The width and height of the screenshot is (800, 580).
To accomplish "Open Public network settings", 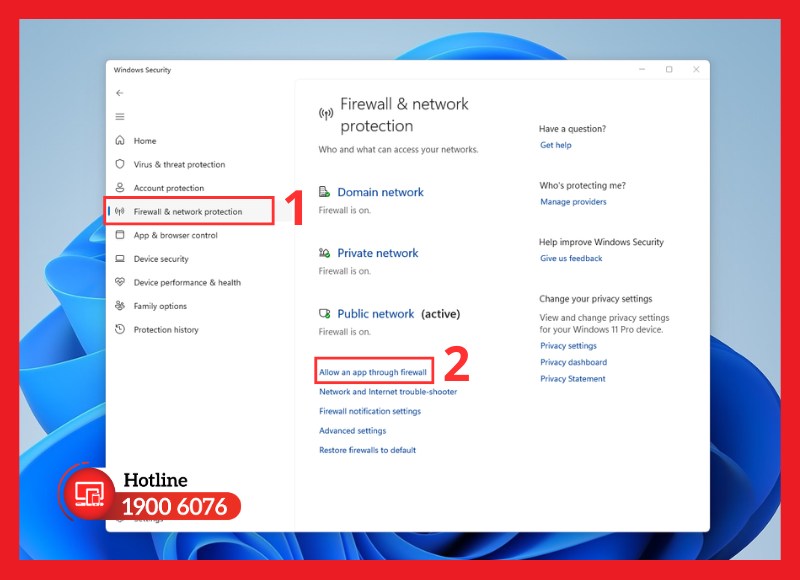I will (x=376, y=313).
